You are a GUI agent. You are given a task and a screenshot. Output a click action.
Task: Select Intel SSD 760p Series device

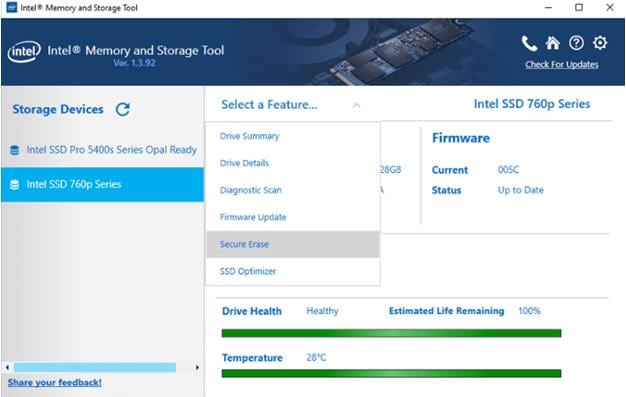tap(103, 185)
